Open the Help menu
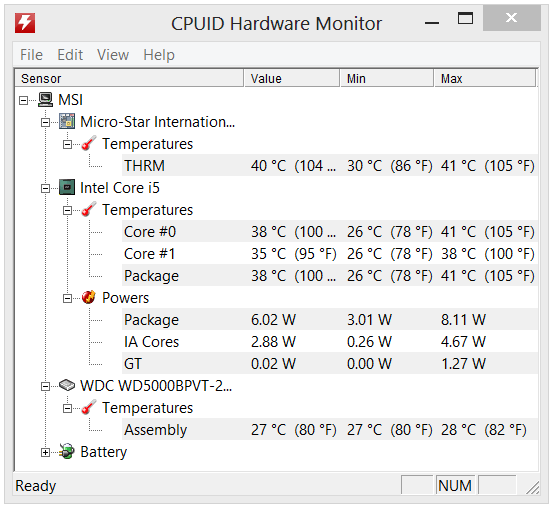Screen dimensions: 553x507 159,55
